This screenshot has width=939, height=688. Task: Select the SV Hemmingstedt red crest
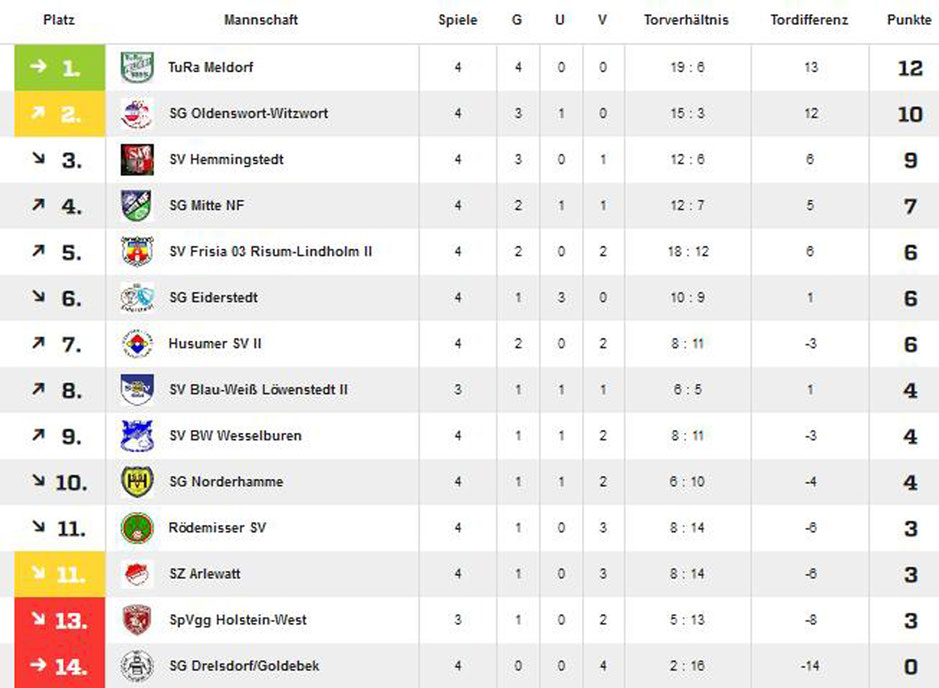pos(137,159)
